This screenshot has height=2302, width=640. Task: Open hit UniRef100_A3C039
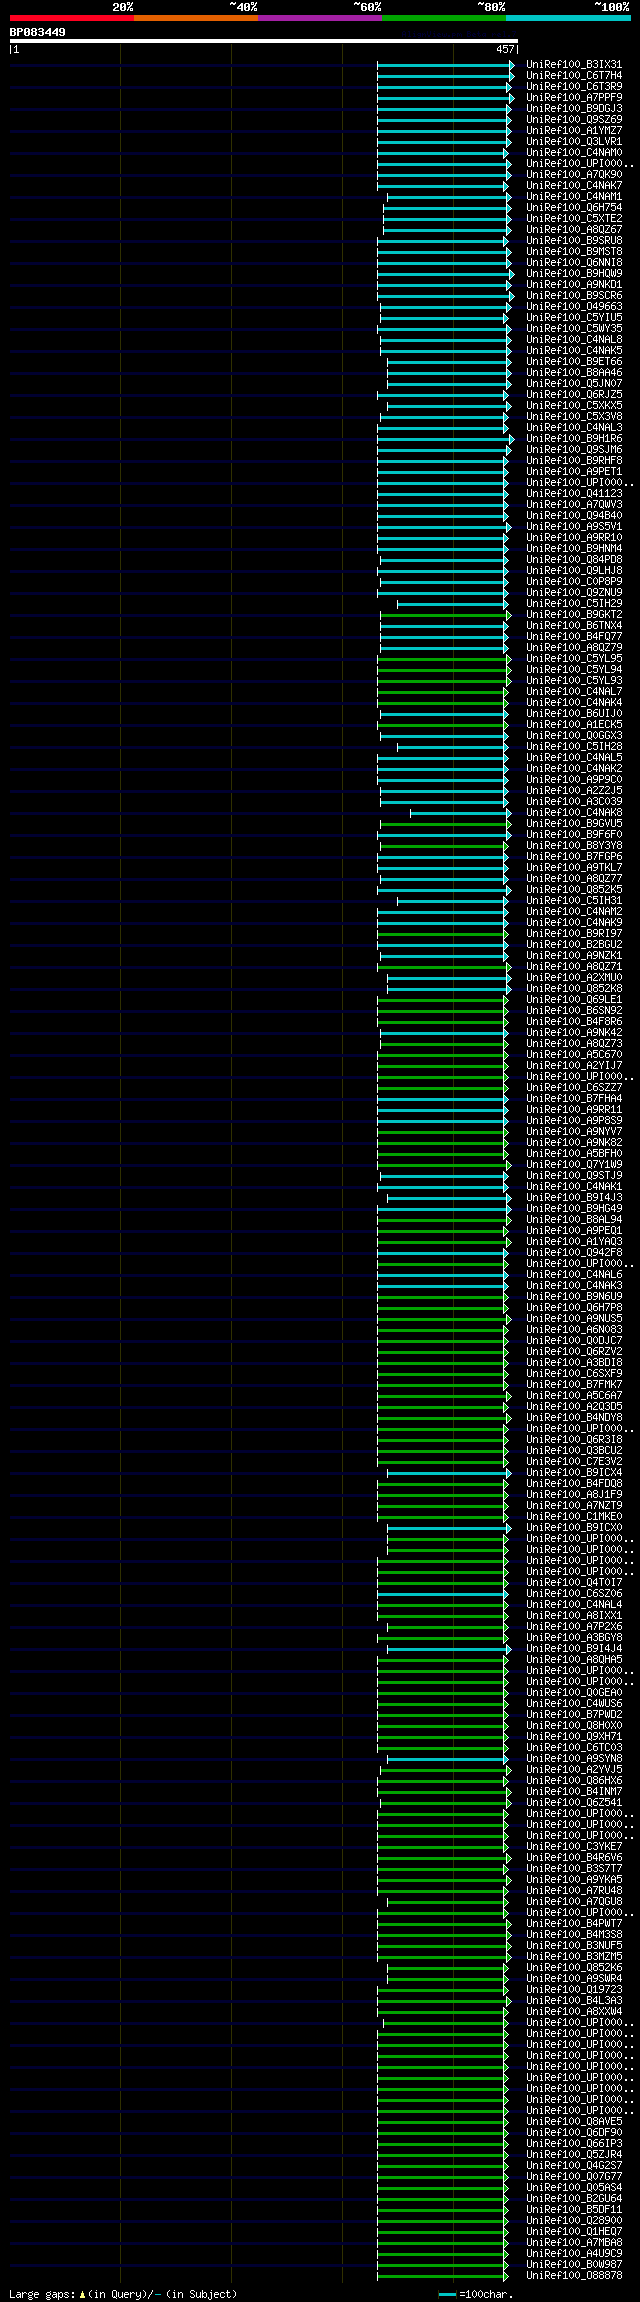(574, 802)
